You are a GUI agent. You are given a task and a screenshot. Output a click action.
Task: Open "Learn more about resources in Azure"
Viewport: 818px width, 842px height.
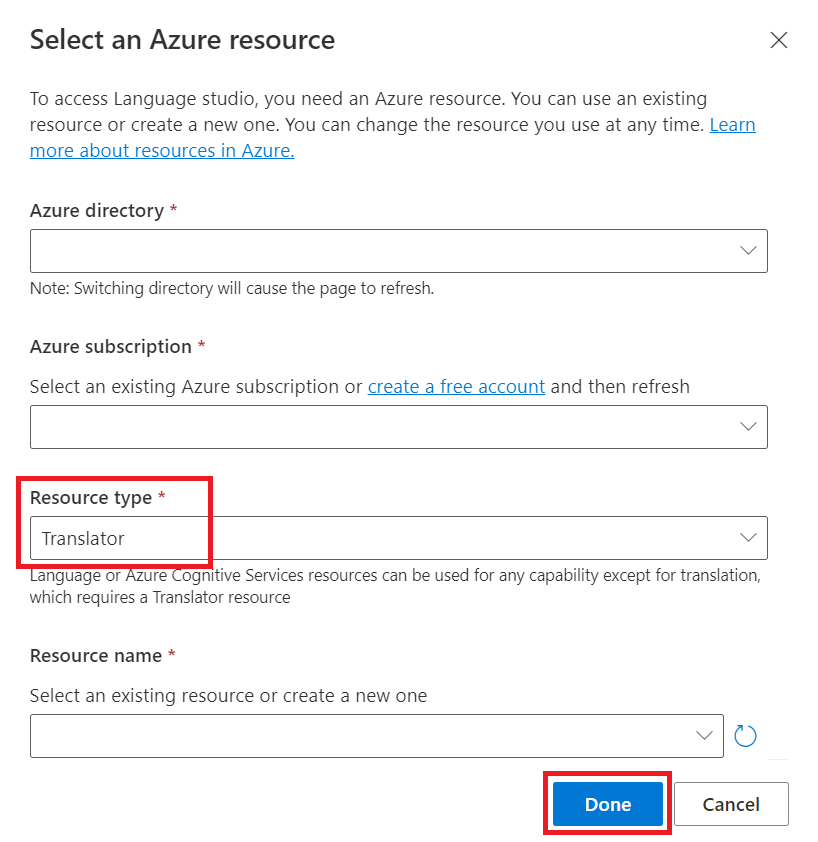point(162,150)
